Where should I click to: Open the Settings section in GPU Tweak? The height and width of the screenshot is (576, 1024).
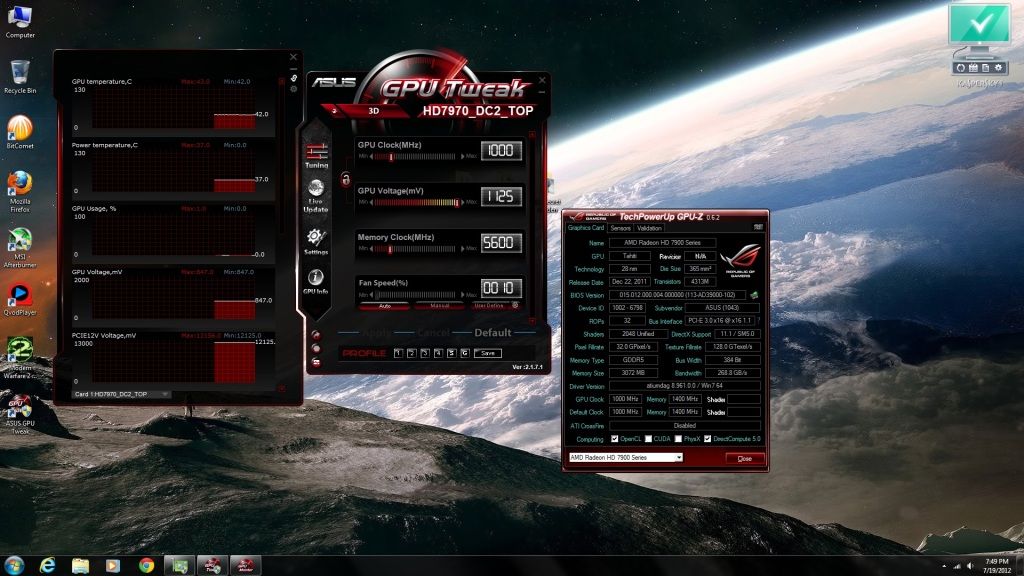click(316, 241)
